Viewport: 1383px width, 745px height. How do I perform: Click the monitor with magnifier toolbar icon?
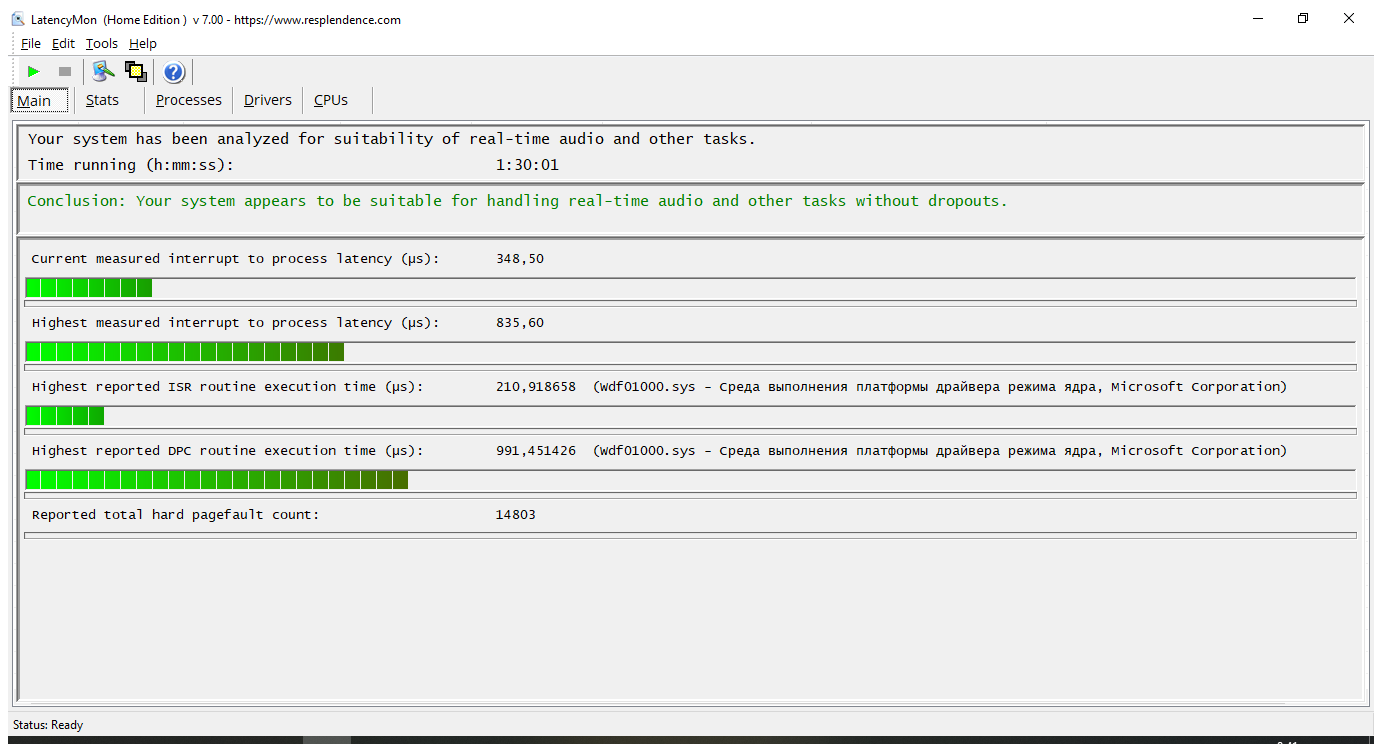[103, 72]
